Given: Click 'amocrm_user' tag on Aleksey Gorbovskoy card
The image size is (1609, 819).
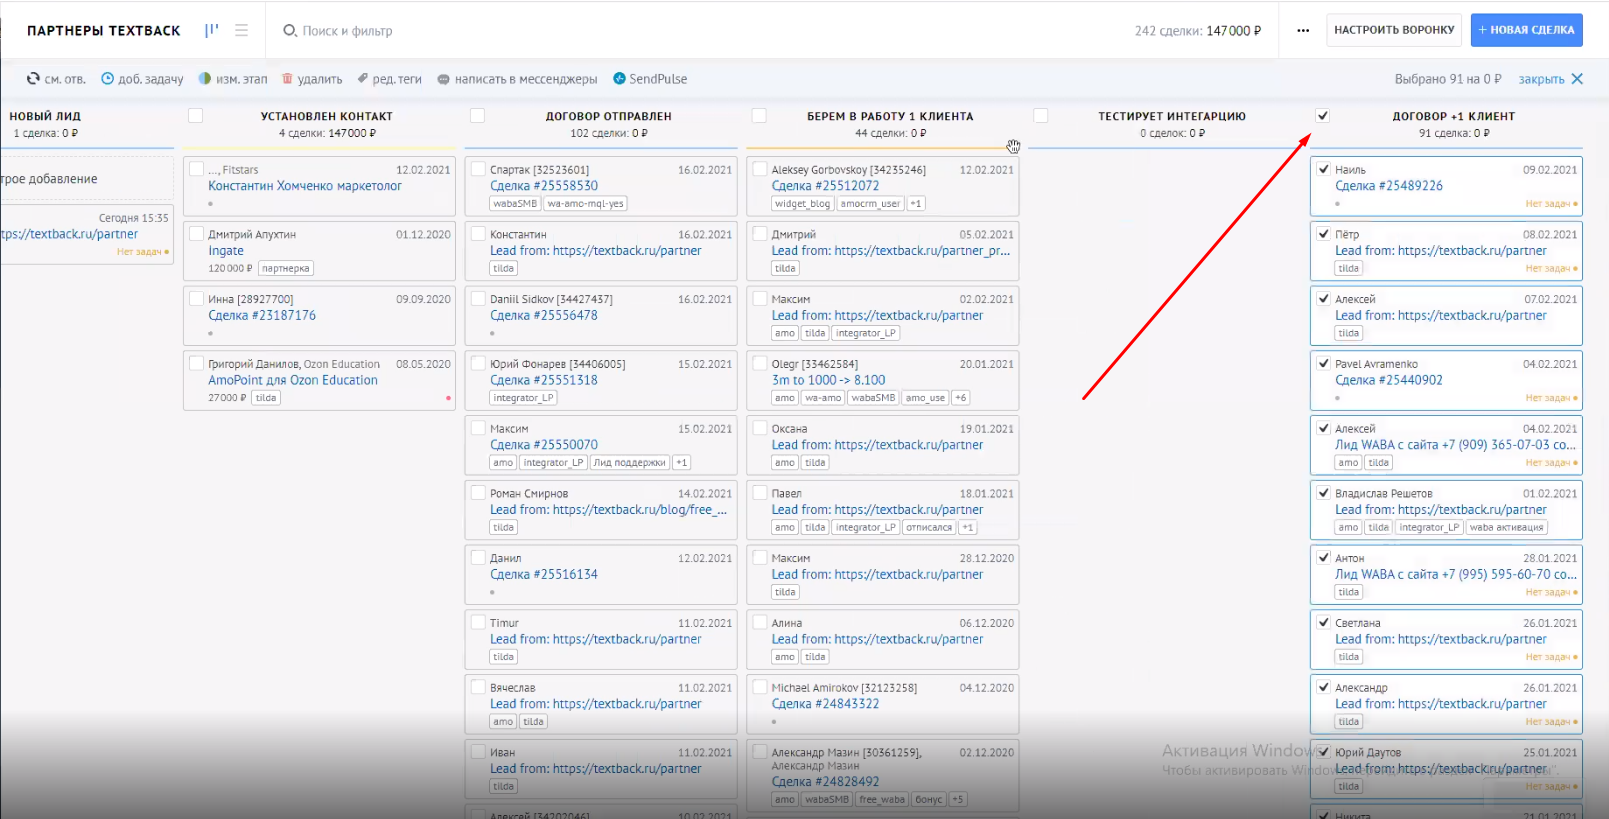Looking at the screenshot, I should pos(870,203).
